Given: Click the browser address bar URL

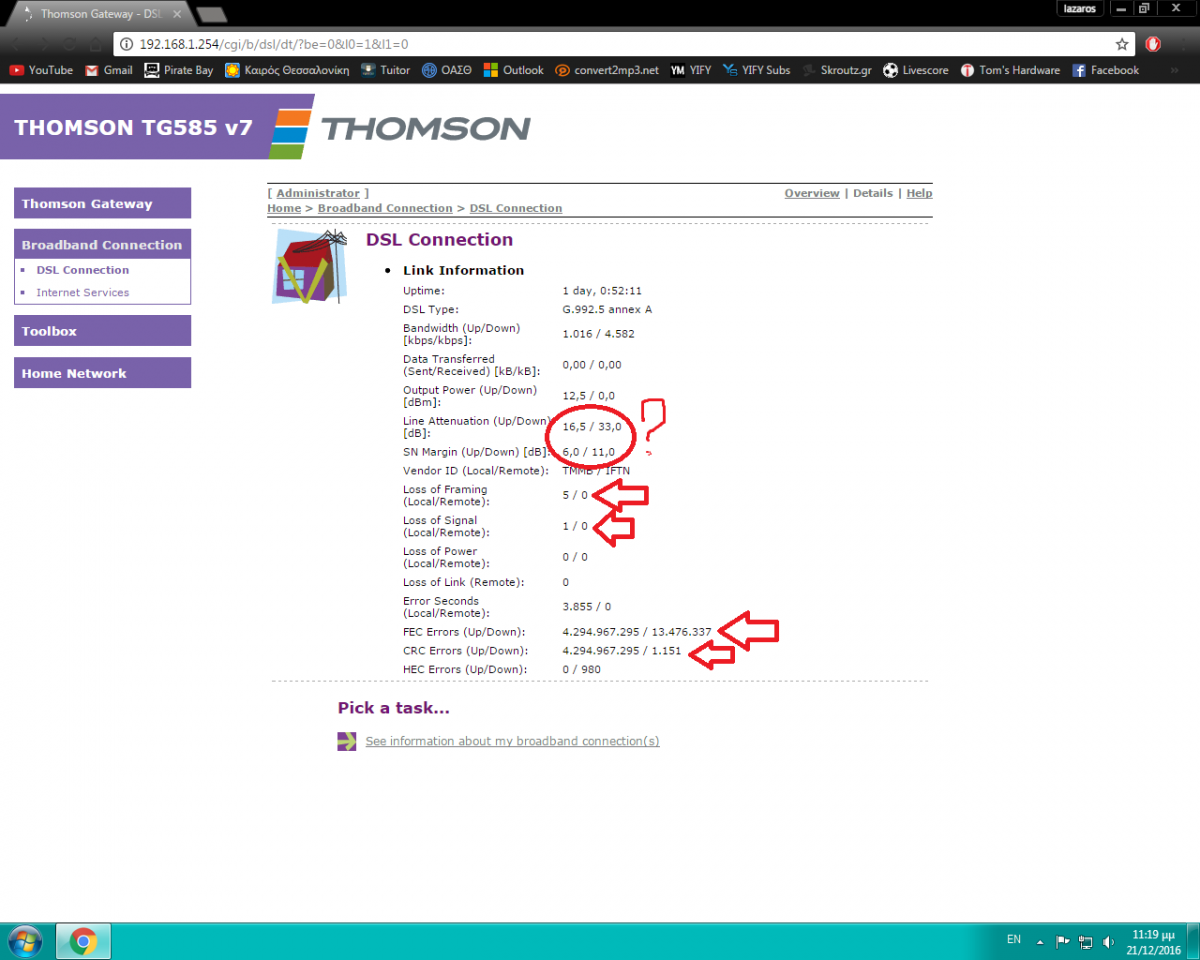Looking at the screenshot, I should (x=274, y=44).
